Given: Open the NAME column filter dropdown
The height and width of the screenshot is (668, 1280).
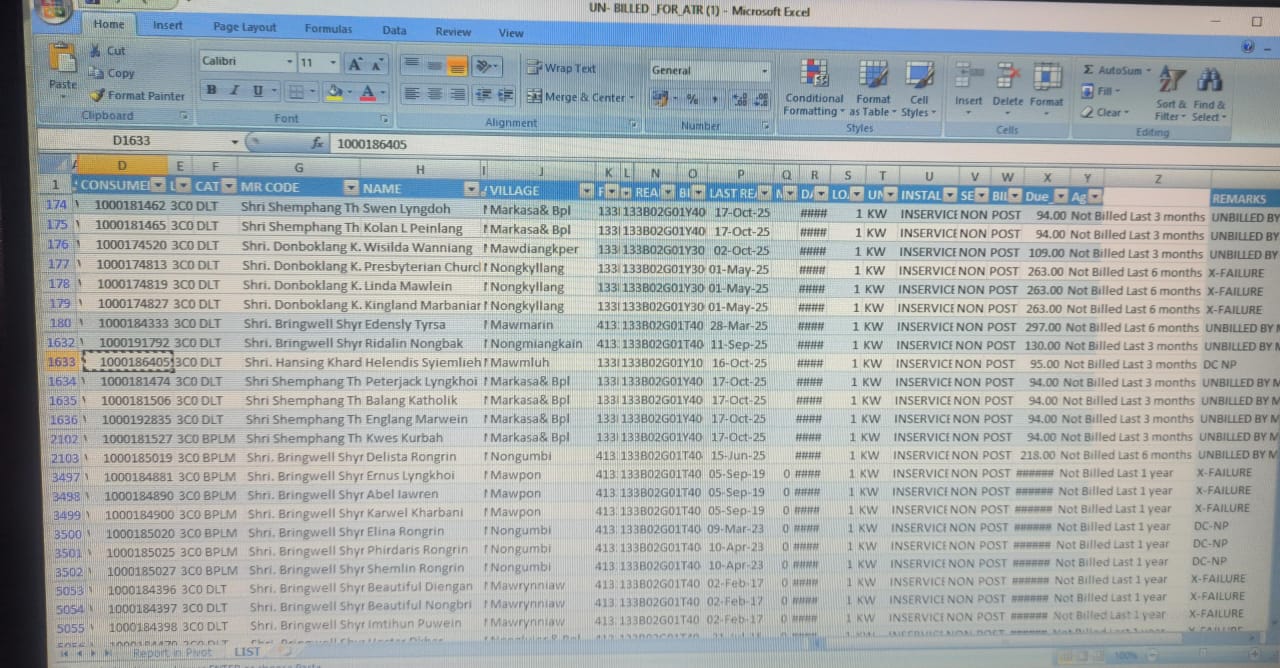Looking at the screenshot, I should coord(472,189).
